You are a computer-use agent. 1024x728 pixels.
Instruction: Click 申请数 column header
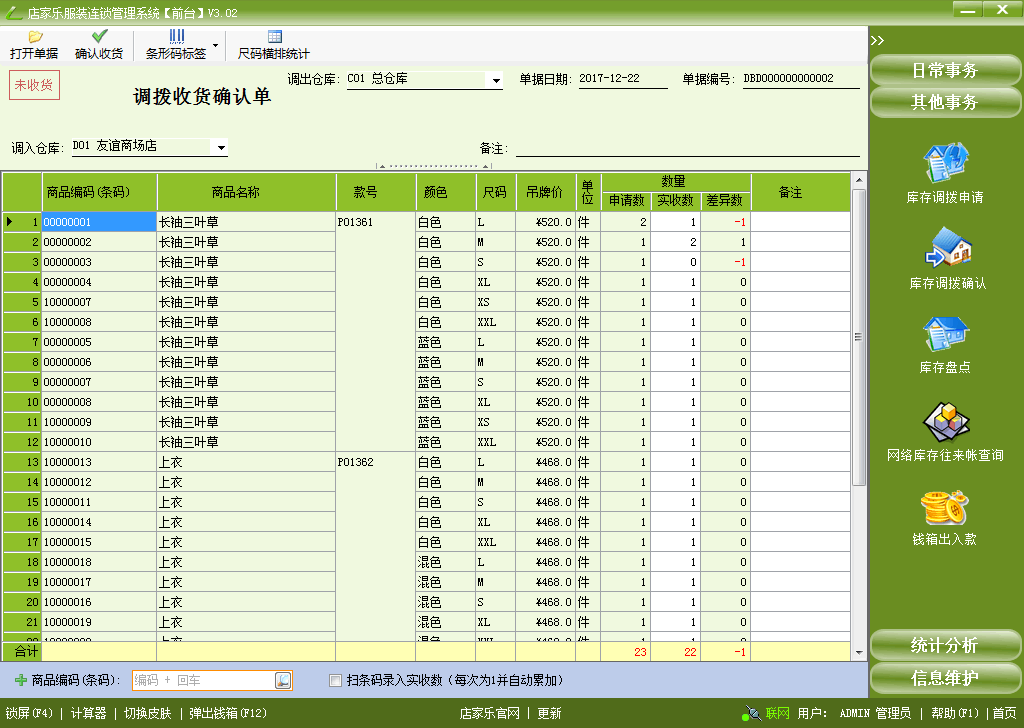(626, 200)
